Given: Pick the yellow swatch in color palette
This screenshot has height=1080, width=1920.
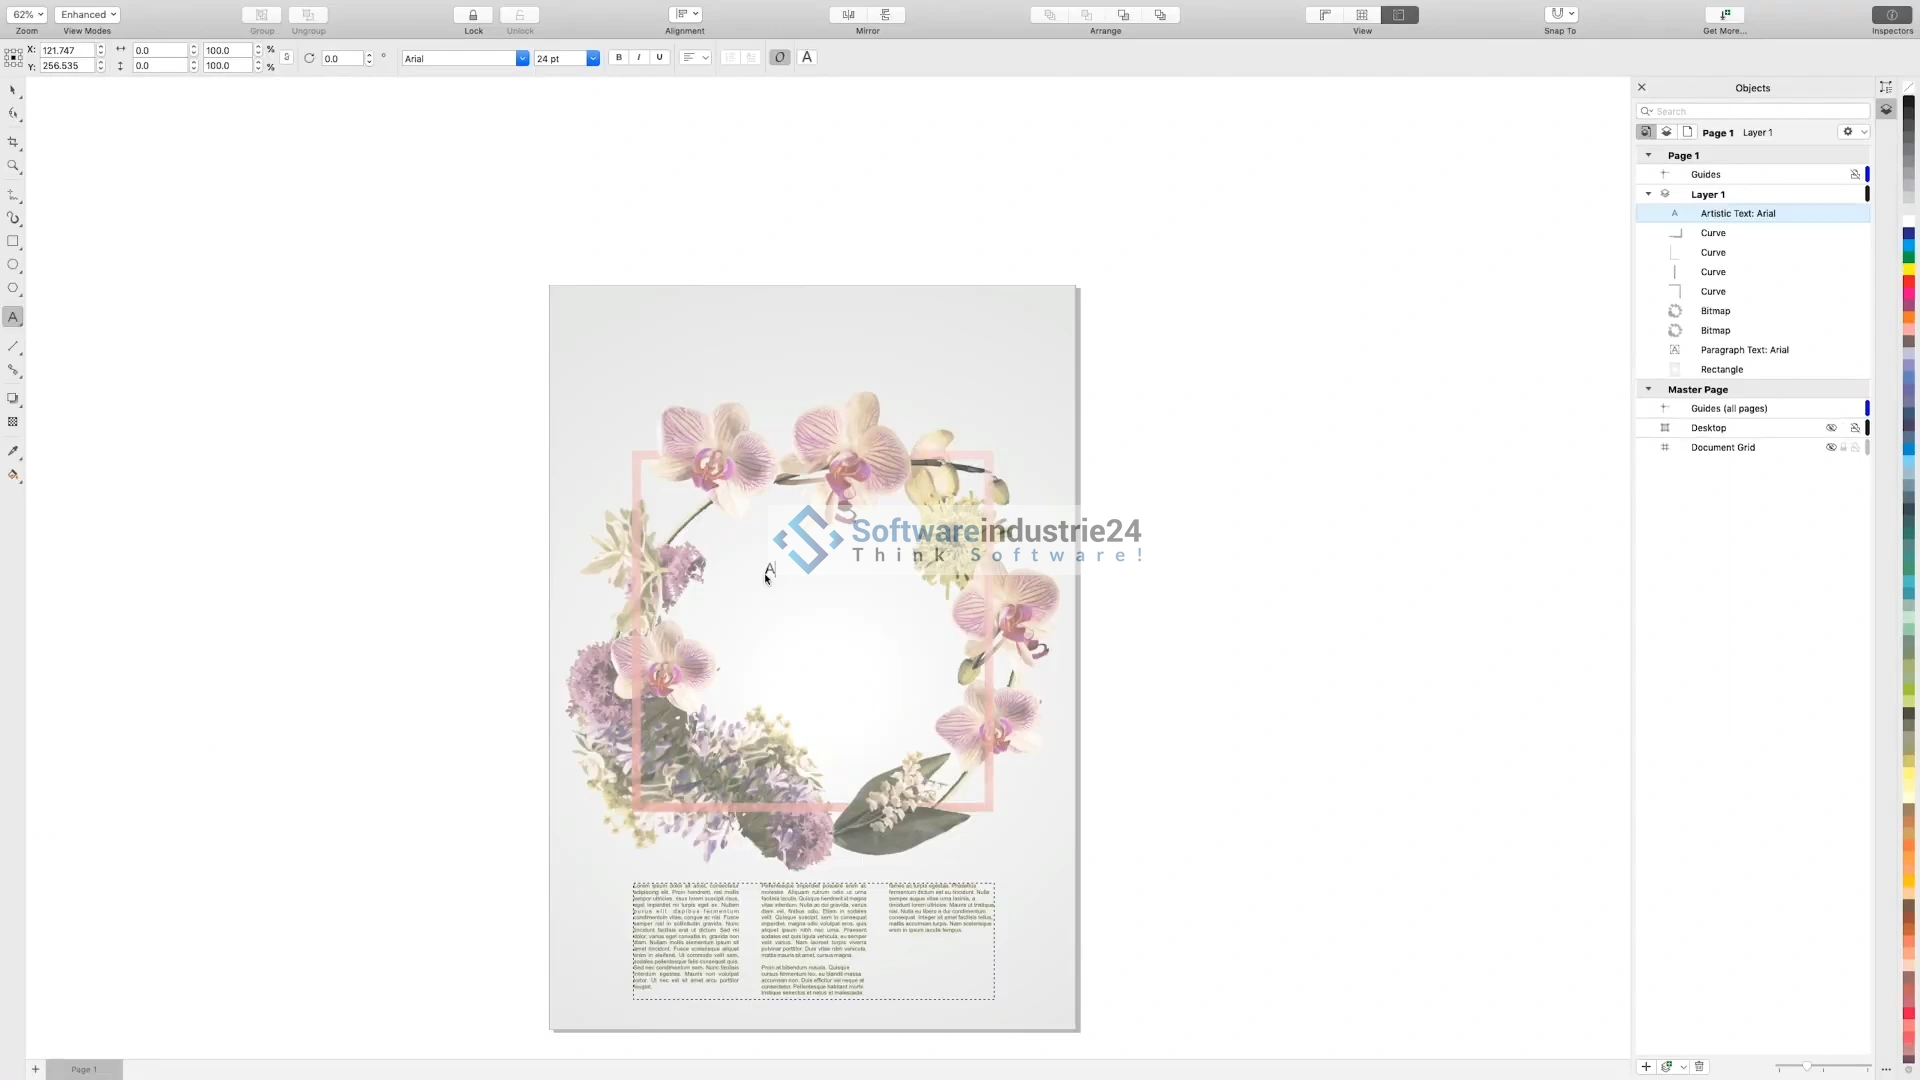Looking at the screenshot, I should [1908, 270].
